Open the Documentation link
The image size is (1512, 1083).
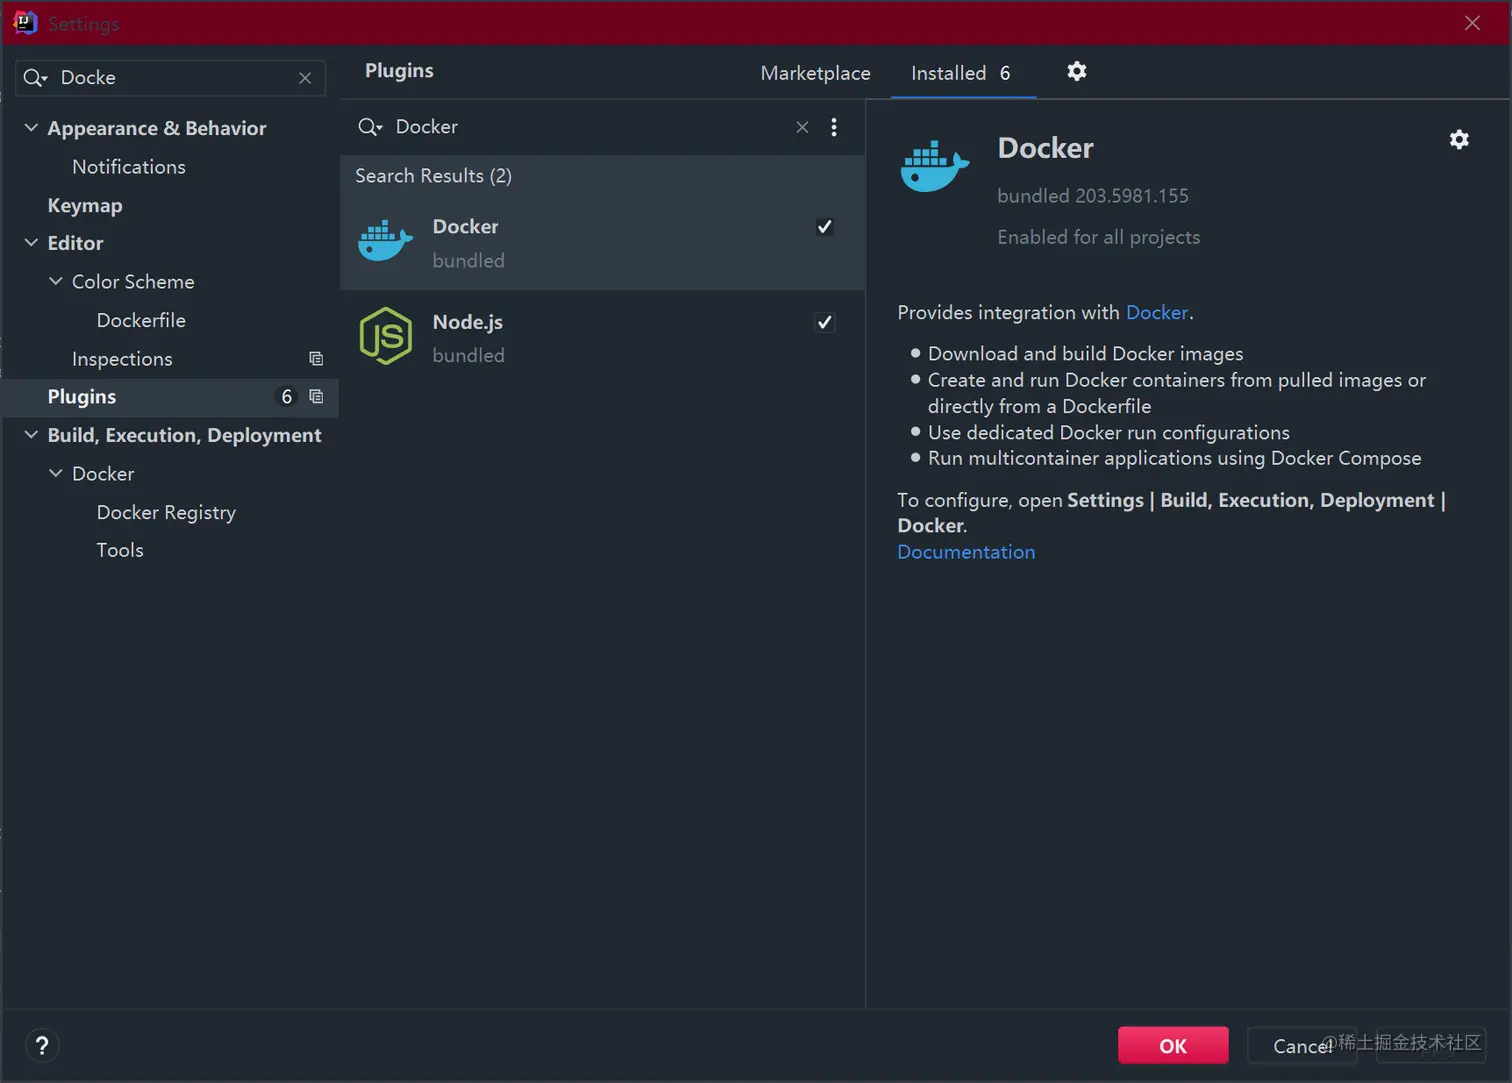(x=966, y=552)
